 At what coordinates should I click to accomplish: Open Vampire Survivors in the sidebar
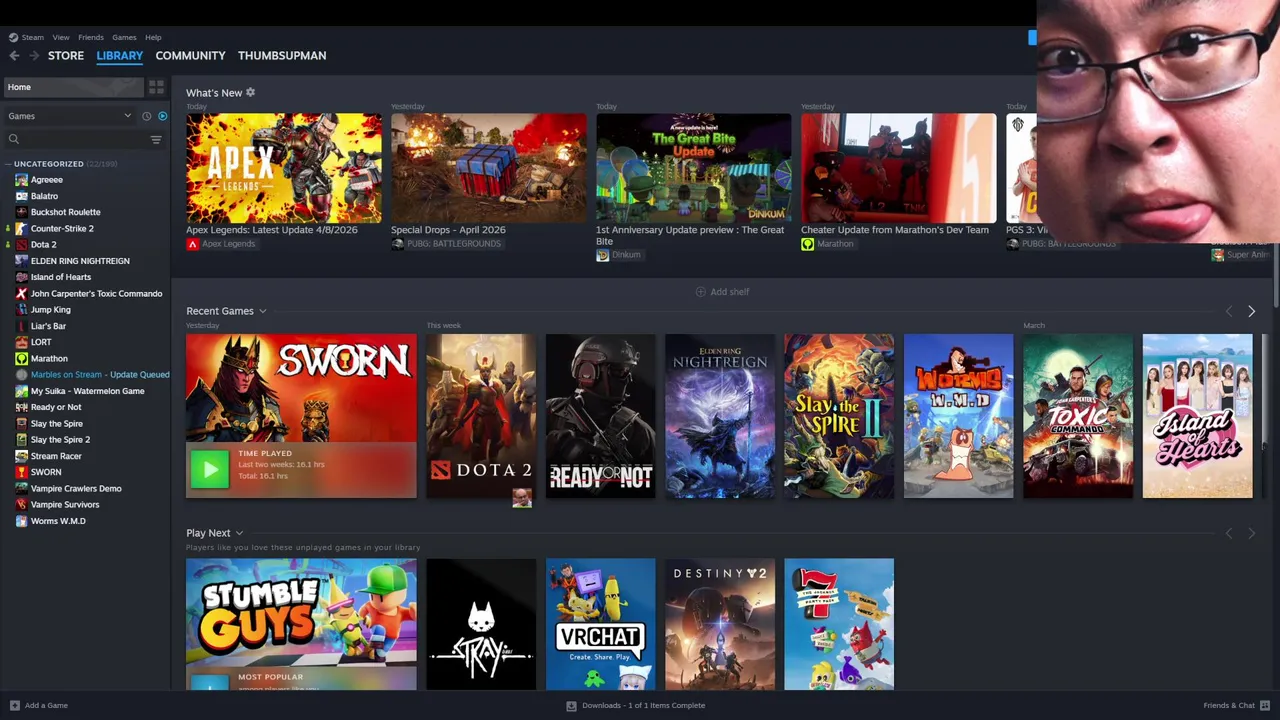(x=65, y=504)
